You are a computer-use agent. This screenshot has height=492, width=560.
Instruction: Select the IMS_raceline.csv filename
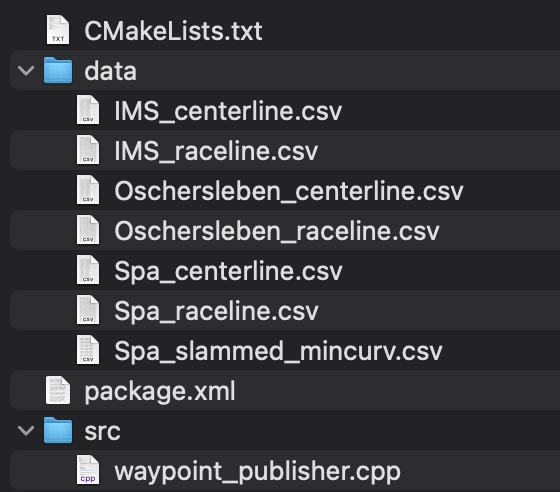pos(216,151)
